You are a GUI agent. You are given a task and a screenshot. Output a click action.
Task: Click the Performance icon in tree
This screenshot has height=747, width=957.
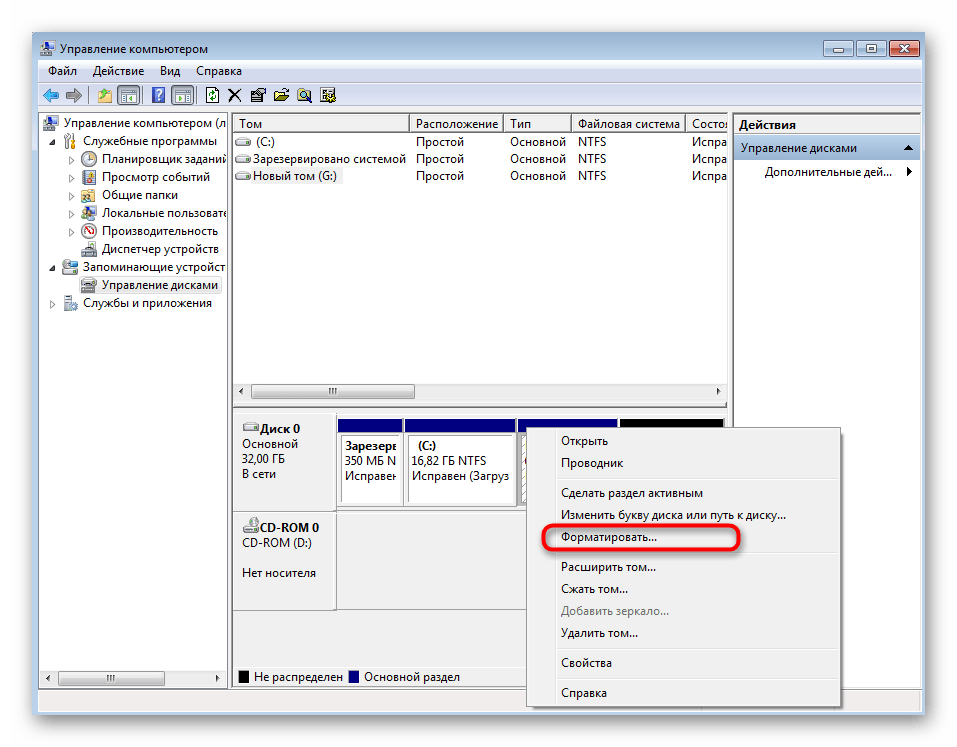(89, 231)
